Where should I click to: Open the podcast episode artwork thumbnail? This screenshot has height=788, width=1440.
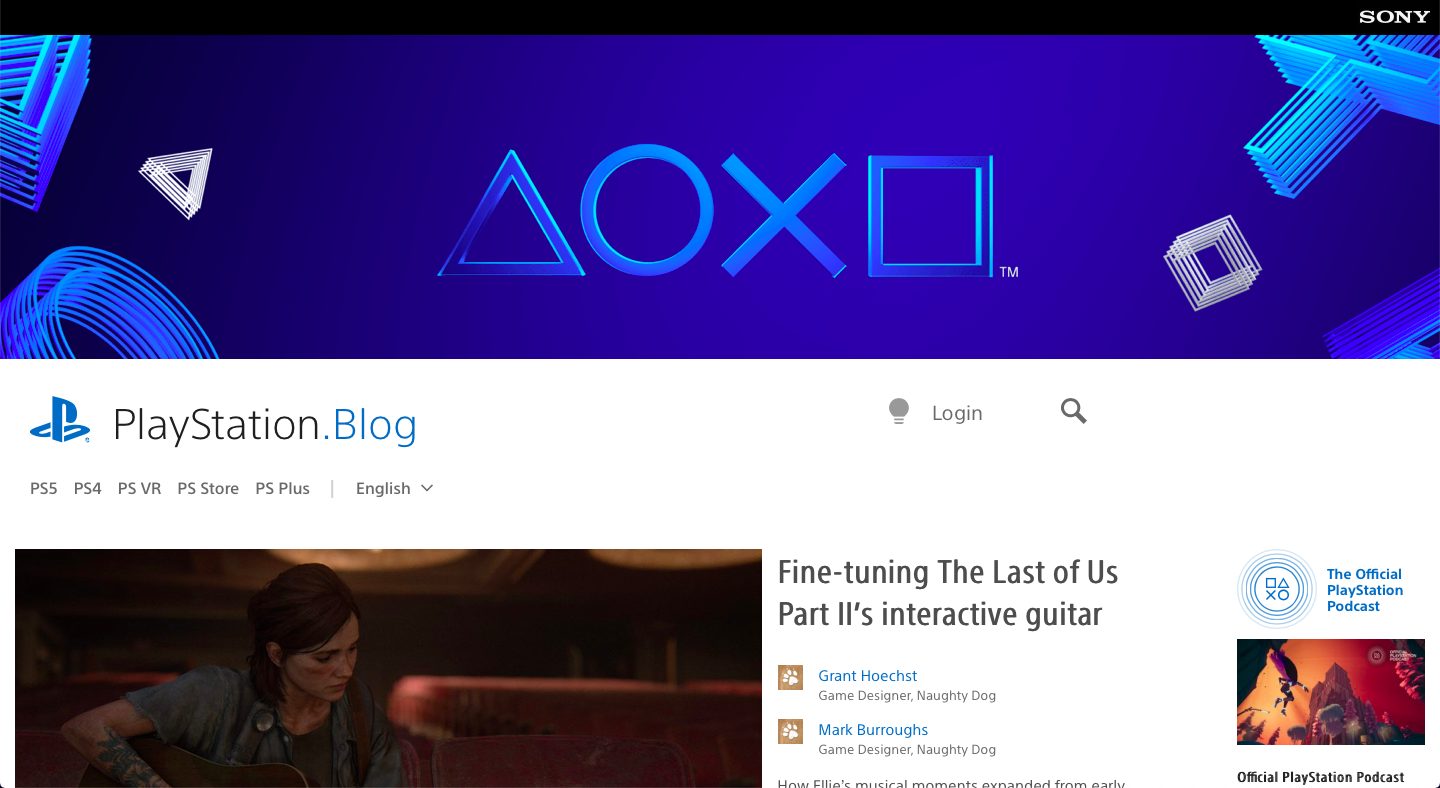[x=1331, y=692]
